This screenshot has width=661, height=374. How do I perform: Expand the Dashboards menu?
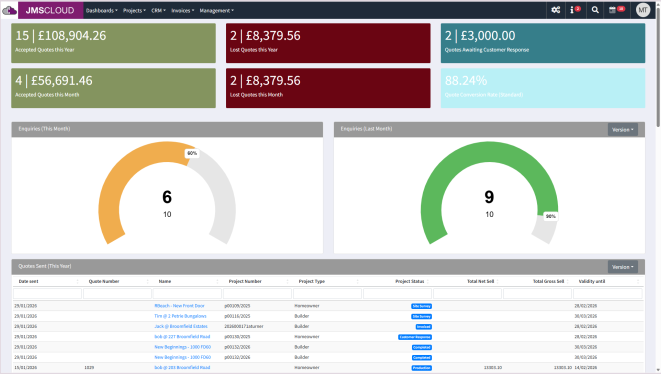coord(102,11)
